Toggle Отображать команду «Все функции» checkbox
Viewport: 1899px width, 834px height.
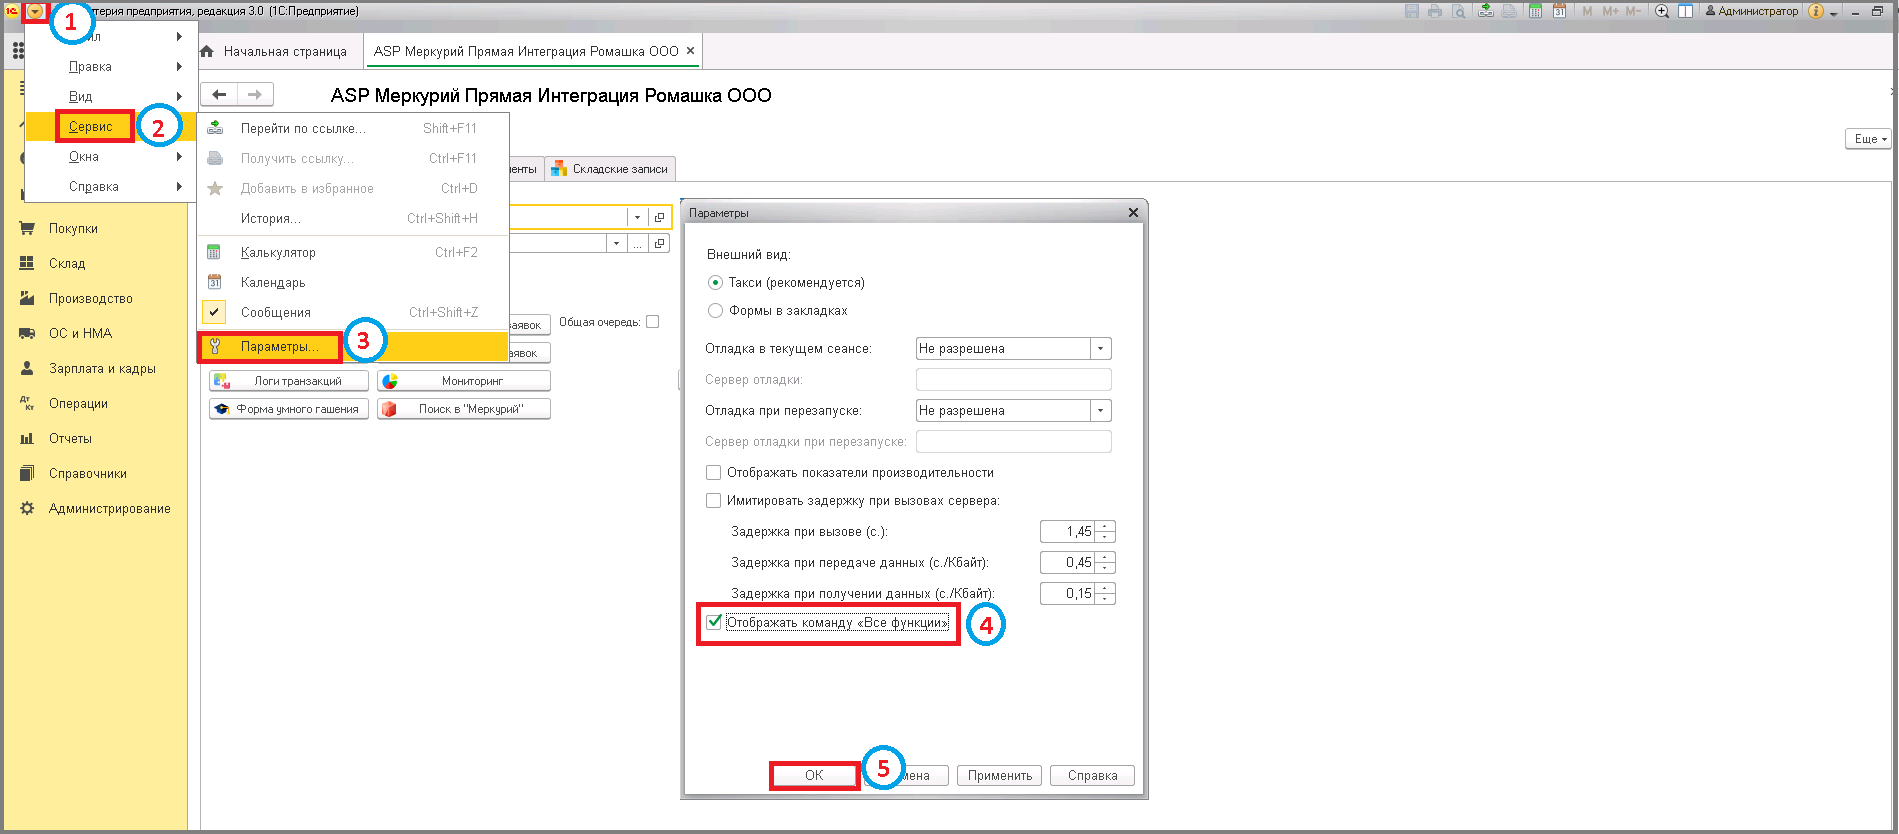[x=714, y=622]
